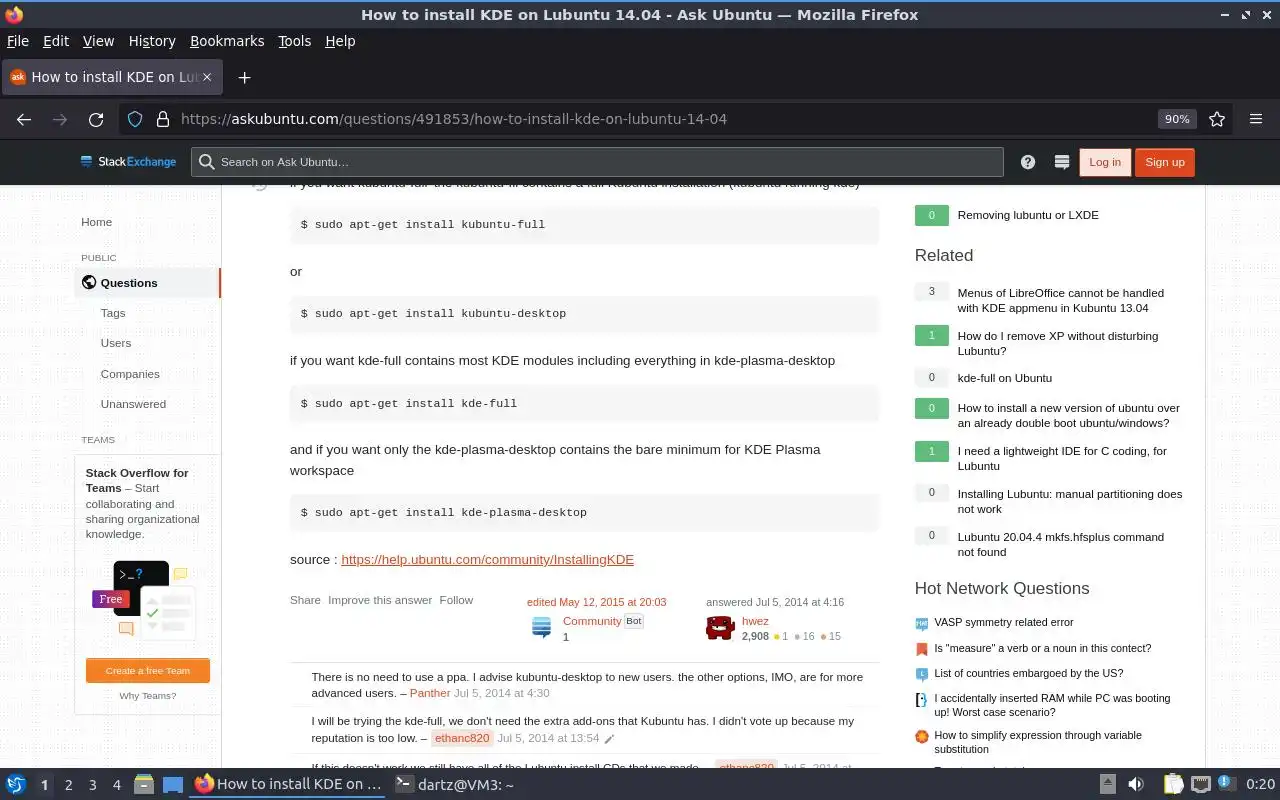Click the zoom level 90% indicator
The image size is (1280, 800).
click(x=1177, y=119)
